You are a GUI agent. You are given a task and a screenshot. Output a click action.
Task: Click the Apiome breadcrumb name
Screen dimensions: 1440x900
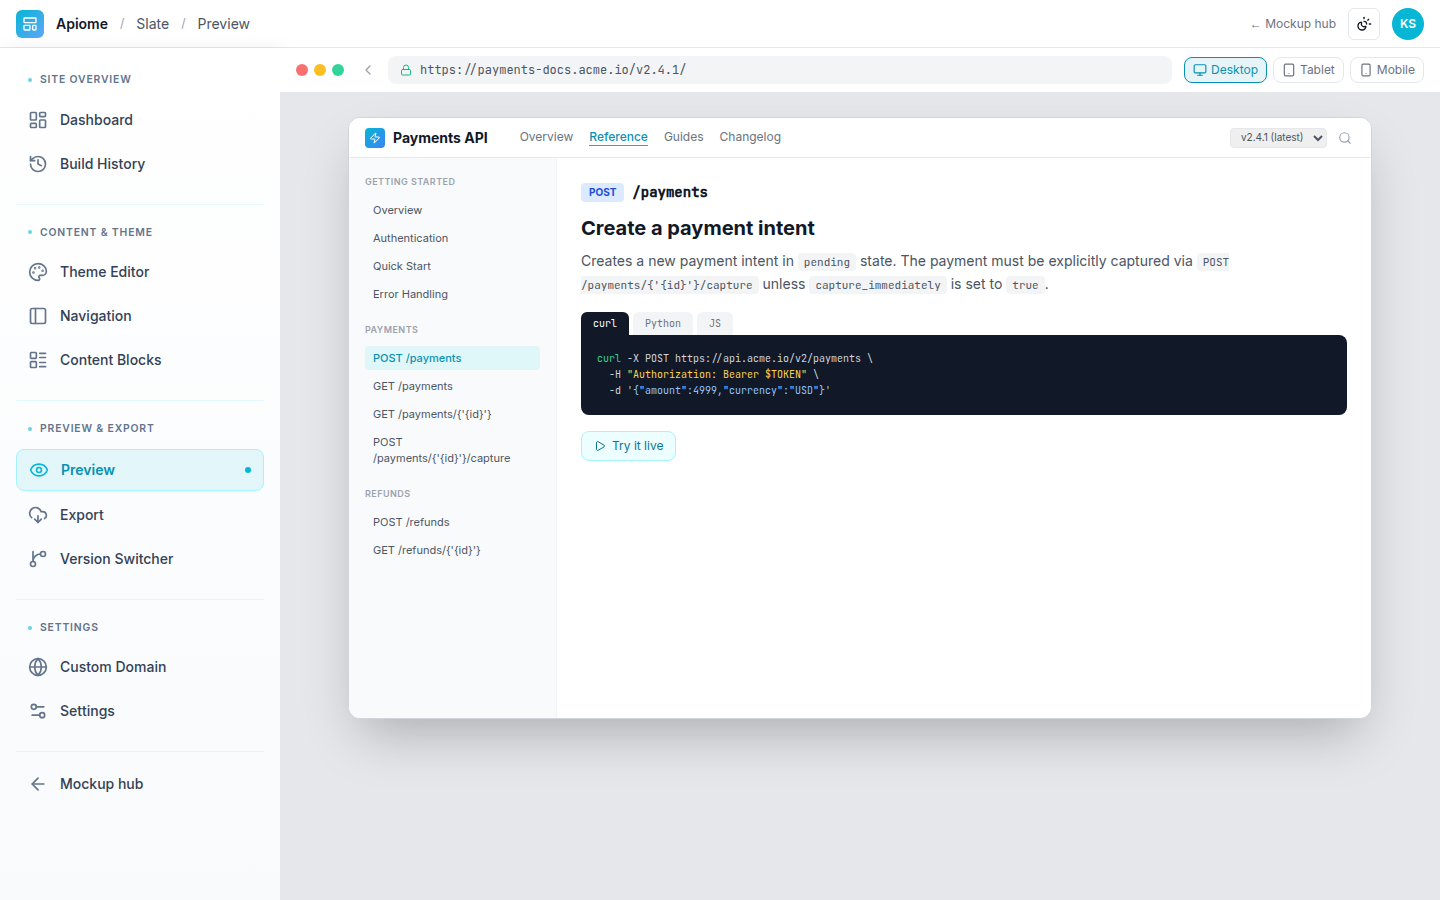click(x=82, y=24)
